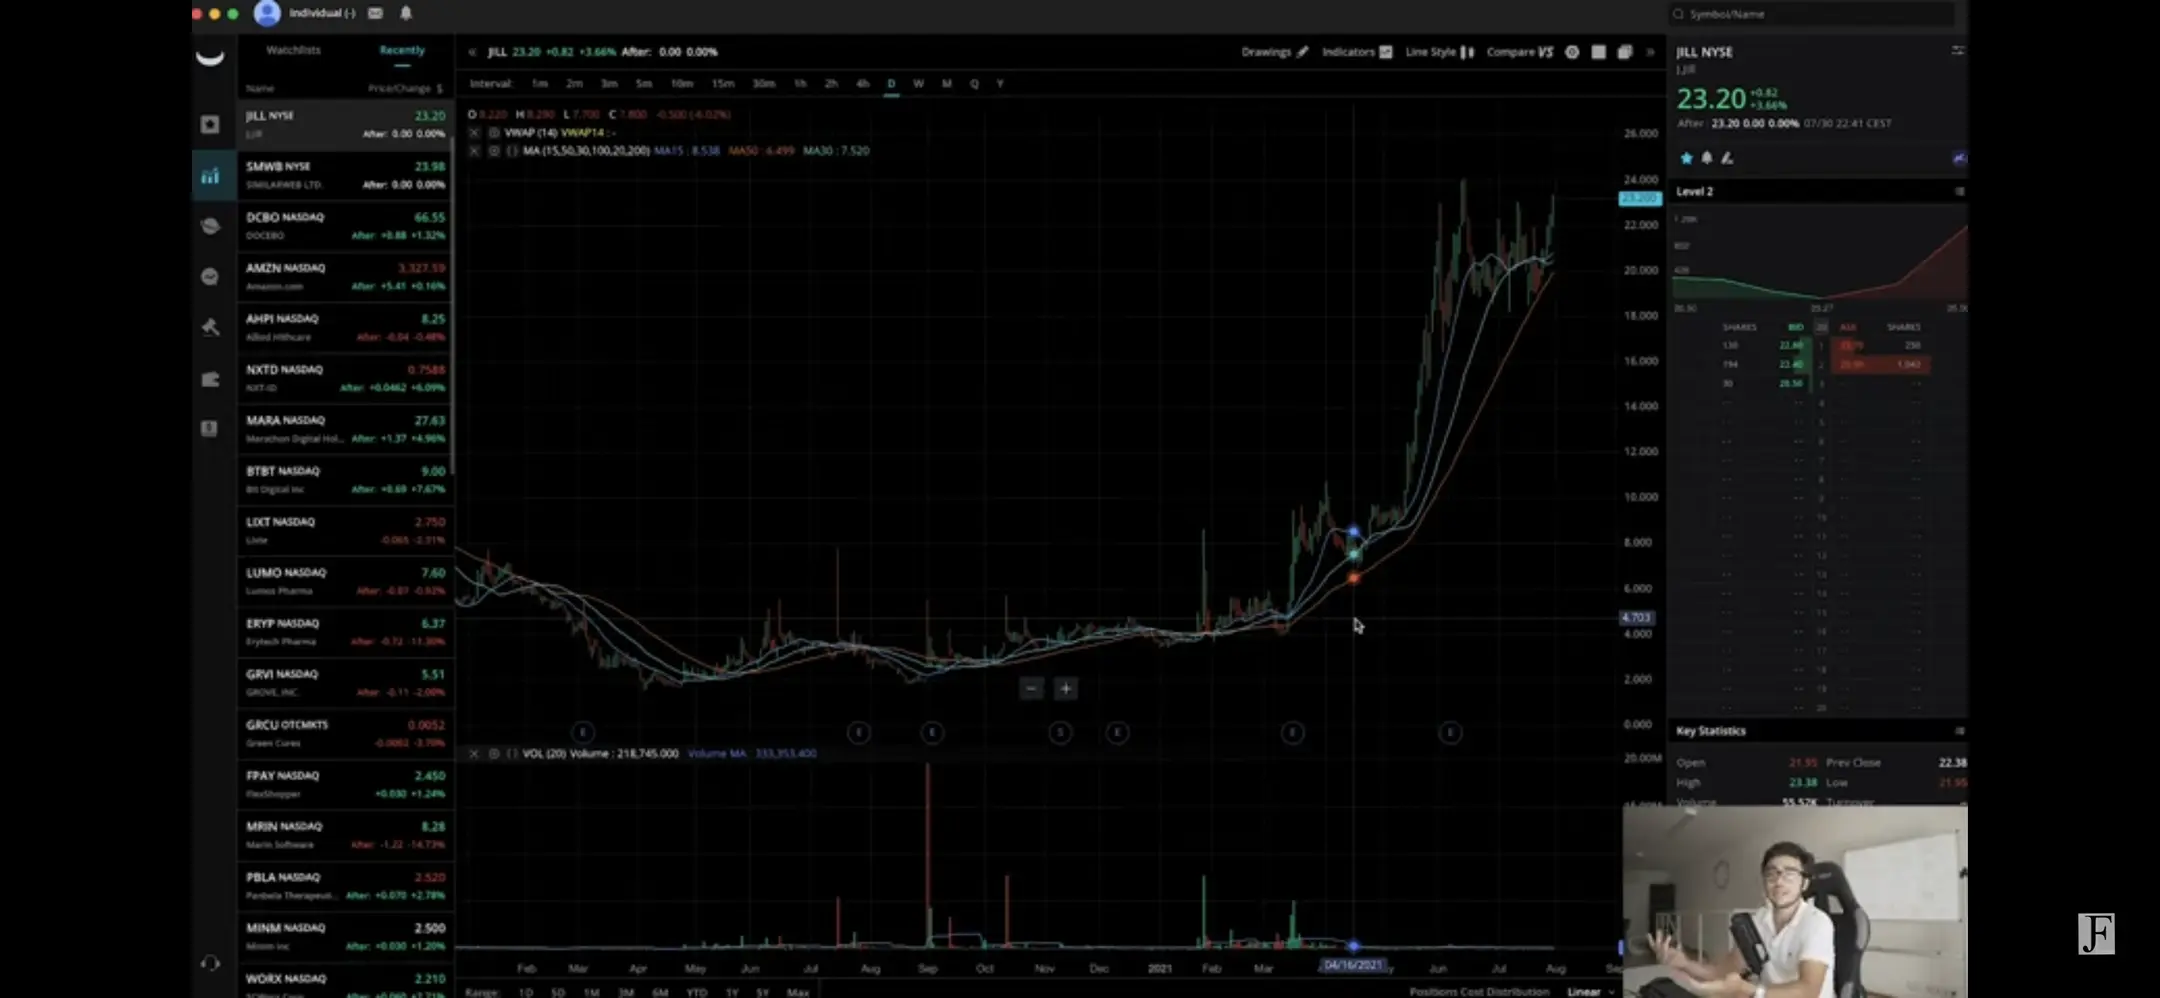Open Positions Cost Distribution

(x=1479, y=992)
